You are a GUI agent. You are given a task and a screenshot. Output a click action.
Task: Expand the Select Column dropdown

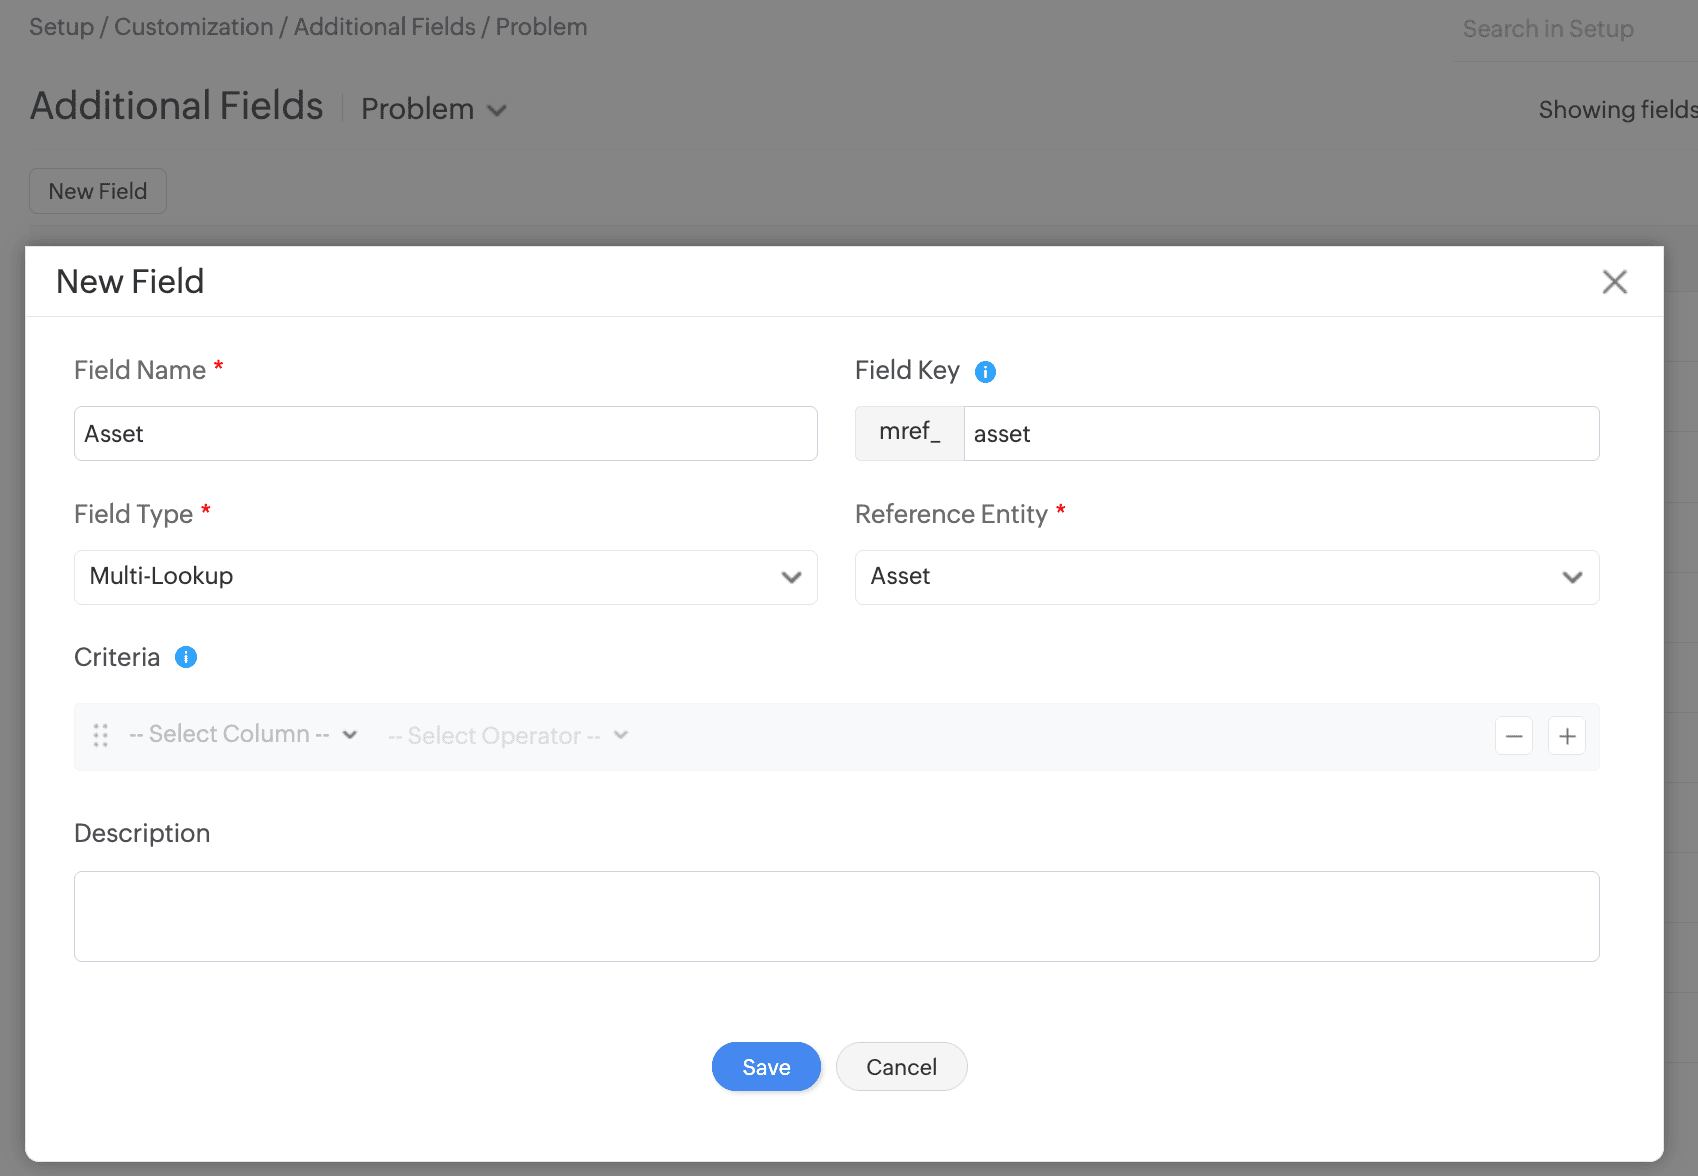(243, 735)
